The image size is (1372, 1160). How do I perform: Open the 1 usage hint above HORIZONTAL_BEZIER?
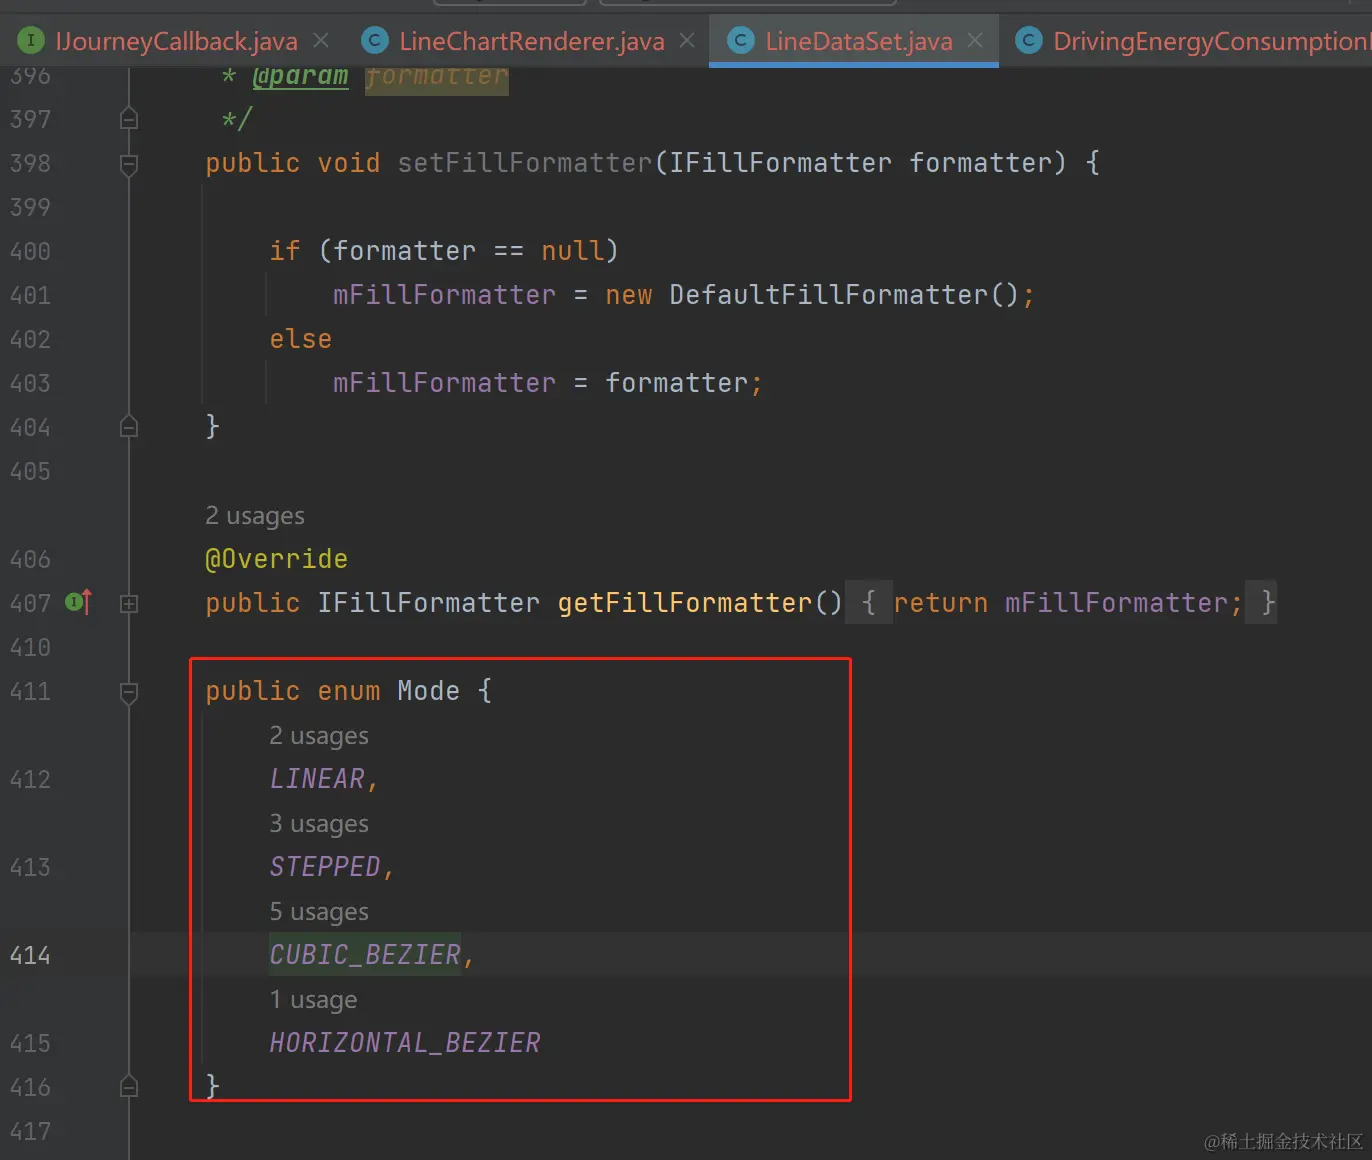coord(313,999)
